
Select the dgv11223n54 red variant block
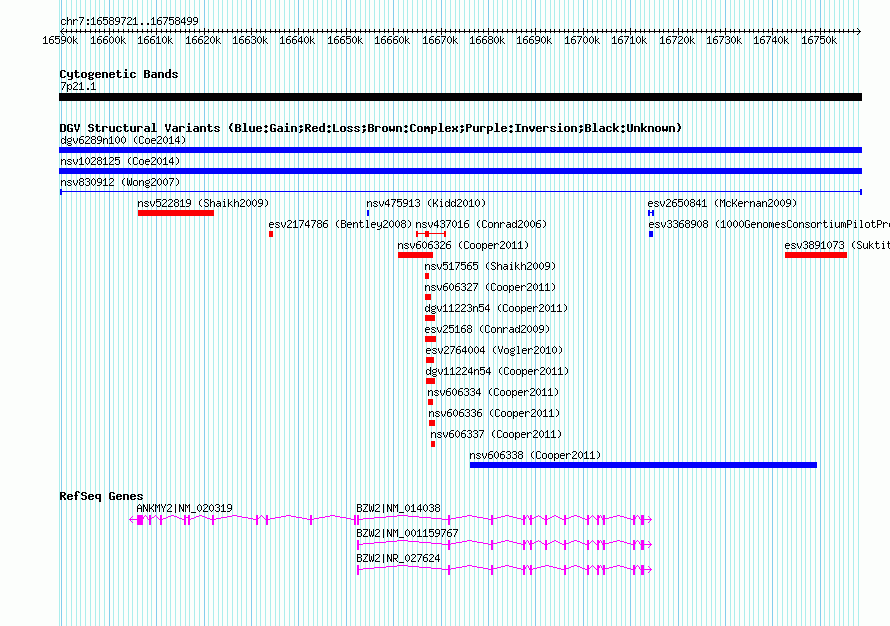[x=430, y=318]
